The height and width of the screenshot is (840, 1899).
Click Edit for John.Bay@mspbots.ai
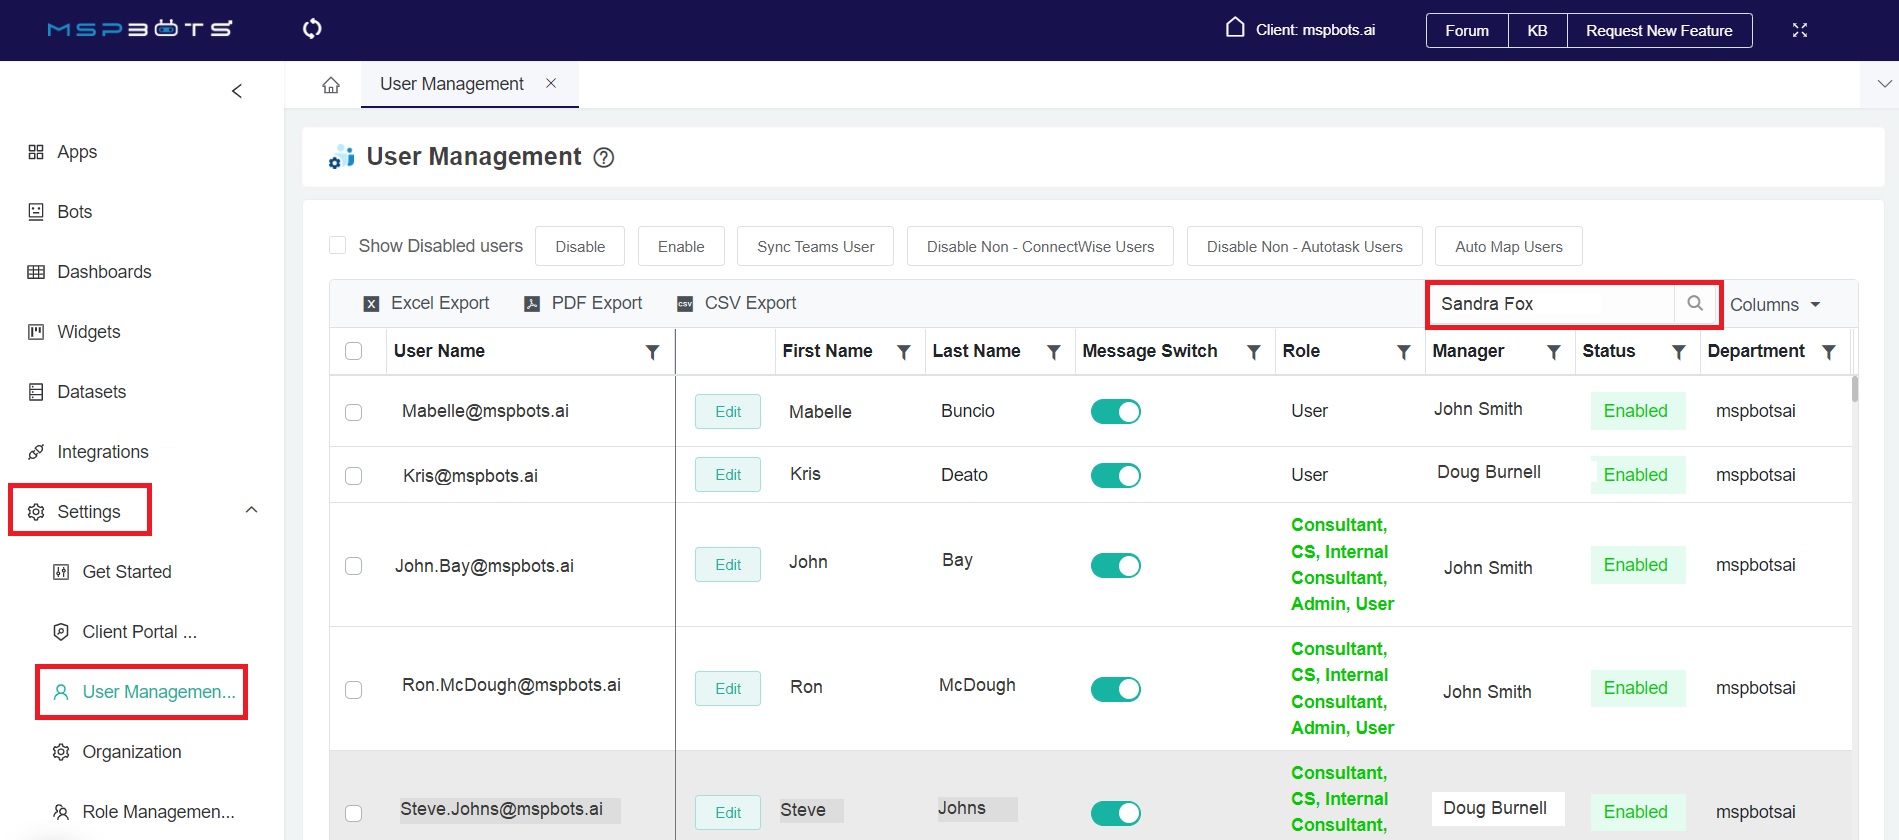pos(728,565)
